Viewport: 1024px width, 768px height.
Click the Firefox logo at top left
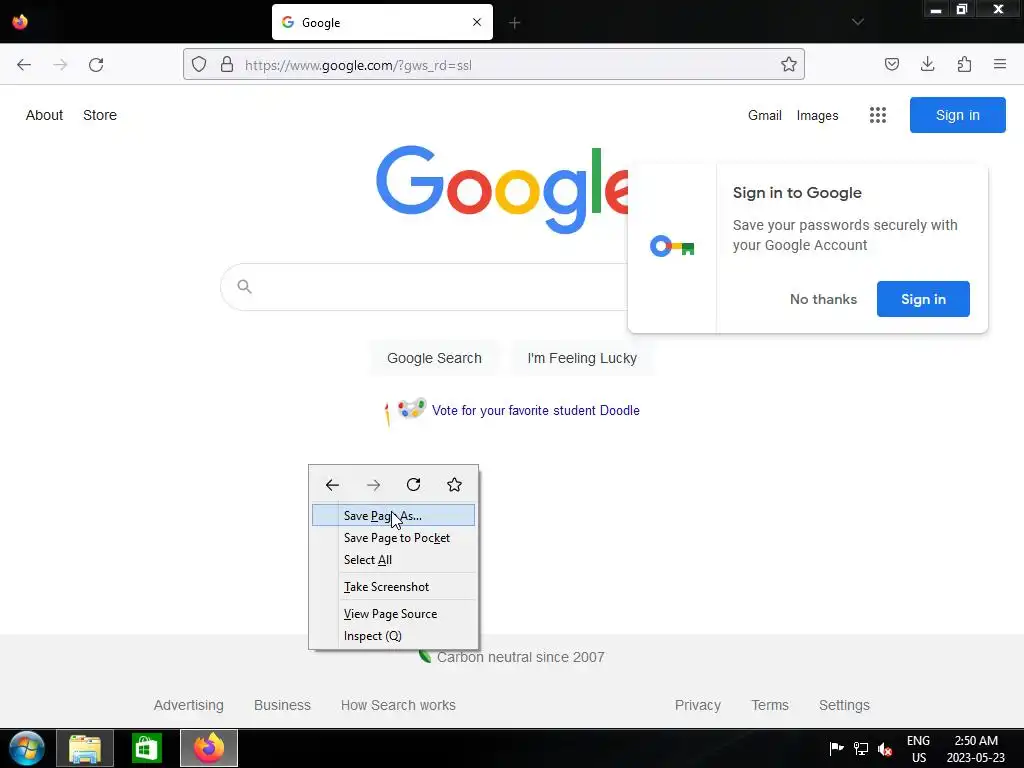20,22
